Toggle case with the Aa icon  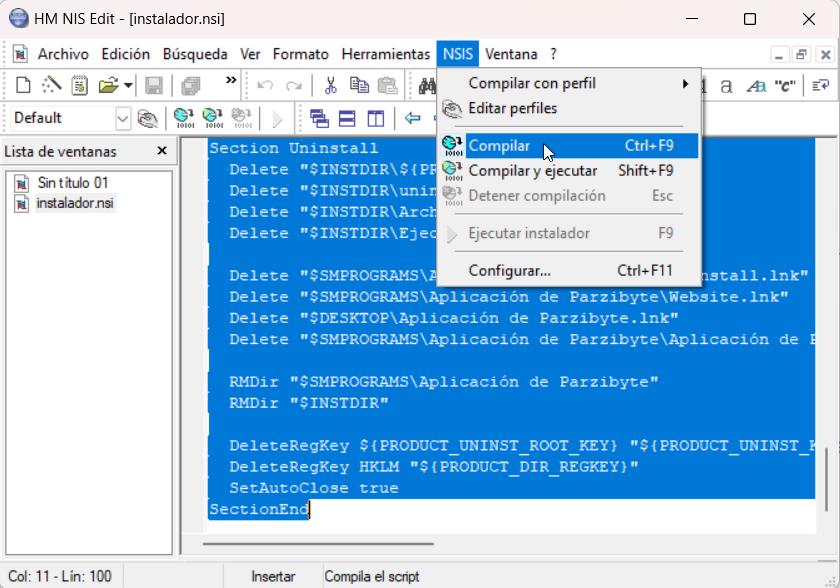tap(756, 86)
